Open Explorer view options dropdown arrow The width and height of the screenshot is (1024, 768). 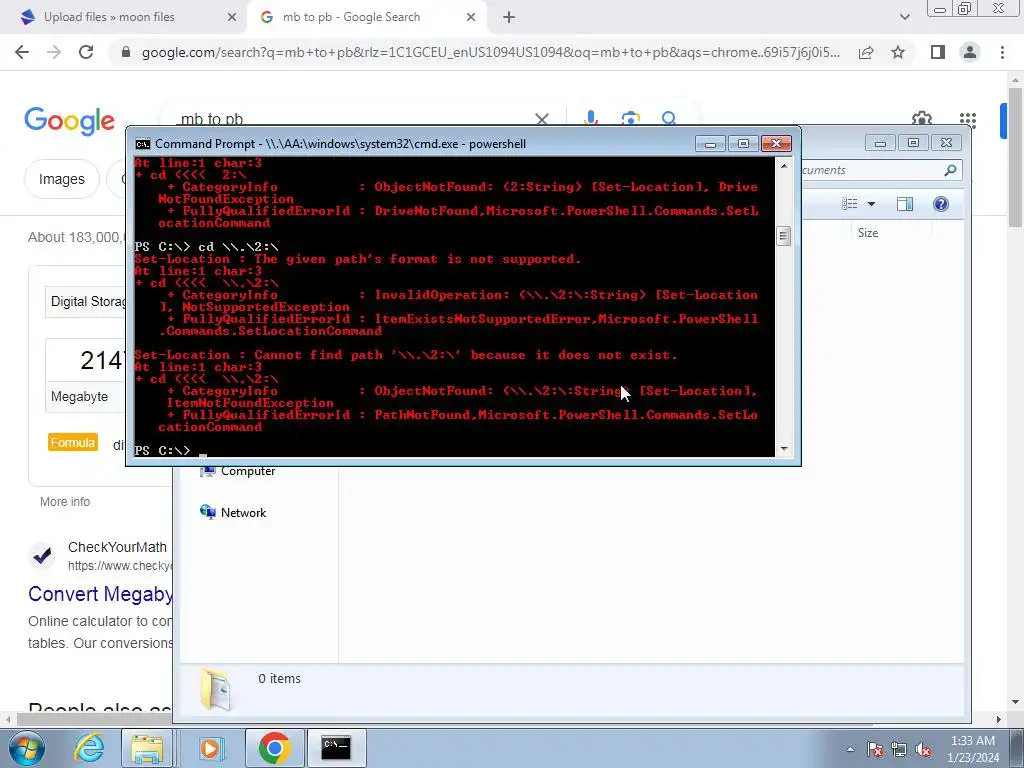tap(871, 204)
